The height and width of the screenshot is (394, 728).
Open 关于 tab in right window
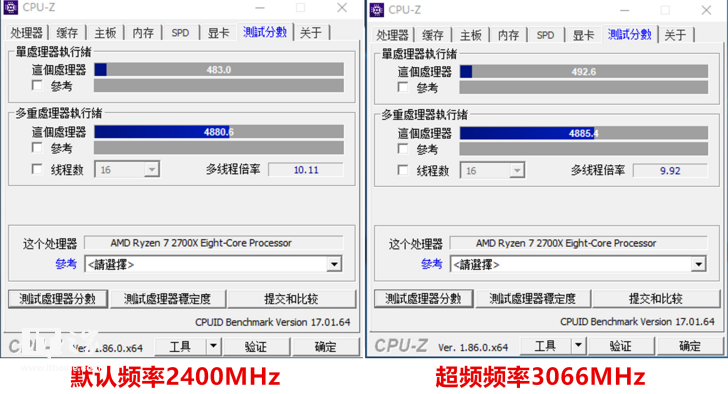675,35
